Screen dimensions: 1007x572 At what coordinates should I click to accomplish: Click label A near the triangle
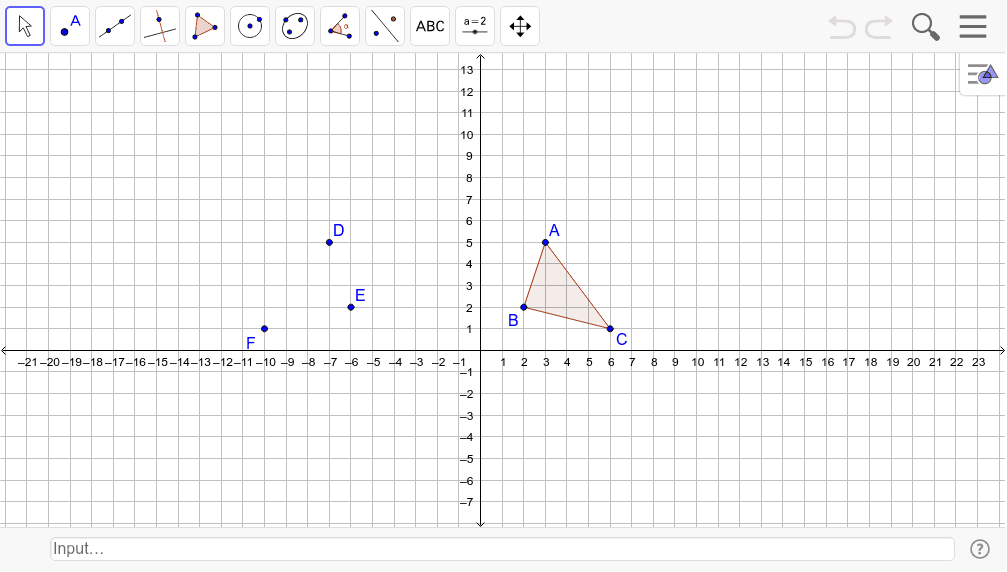(x=554, y=230)
